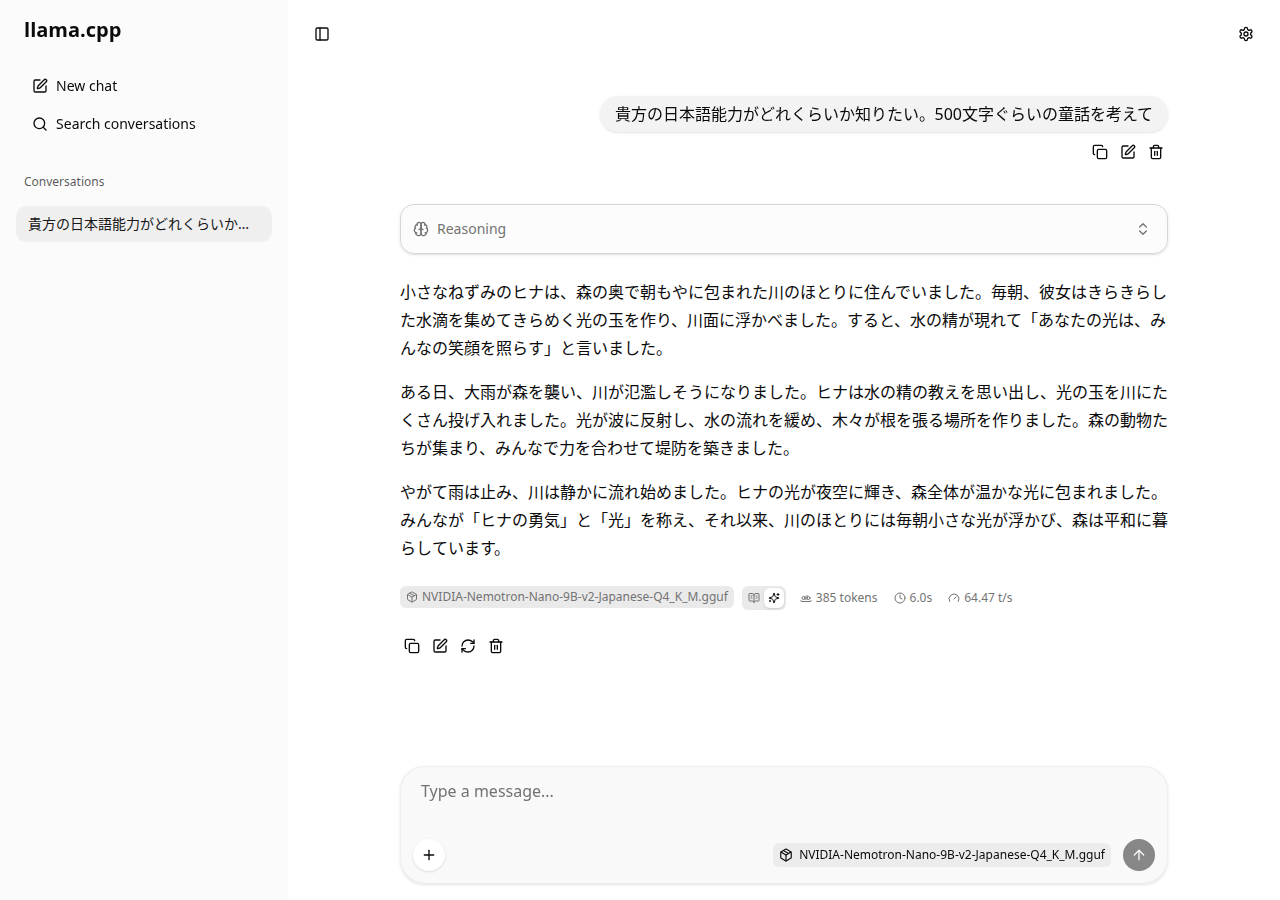Expand the Reasoning section
Viewport: 1280px width, 900px height.
784,229
